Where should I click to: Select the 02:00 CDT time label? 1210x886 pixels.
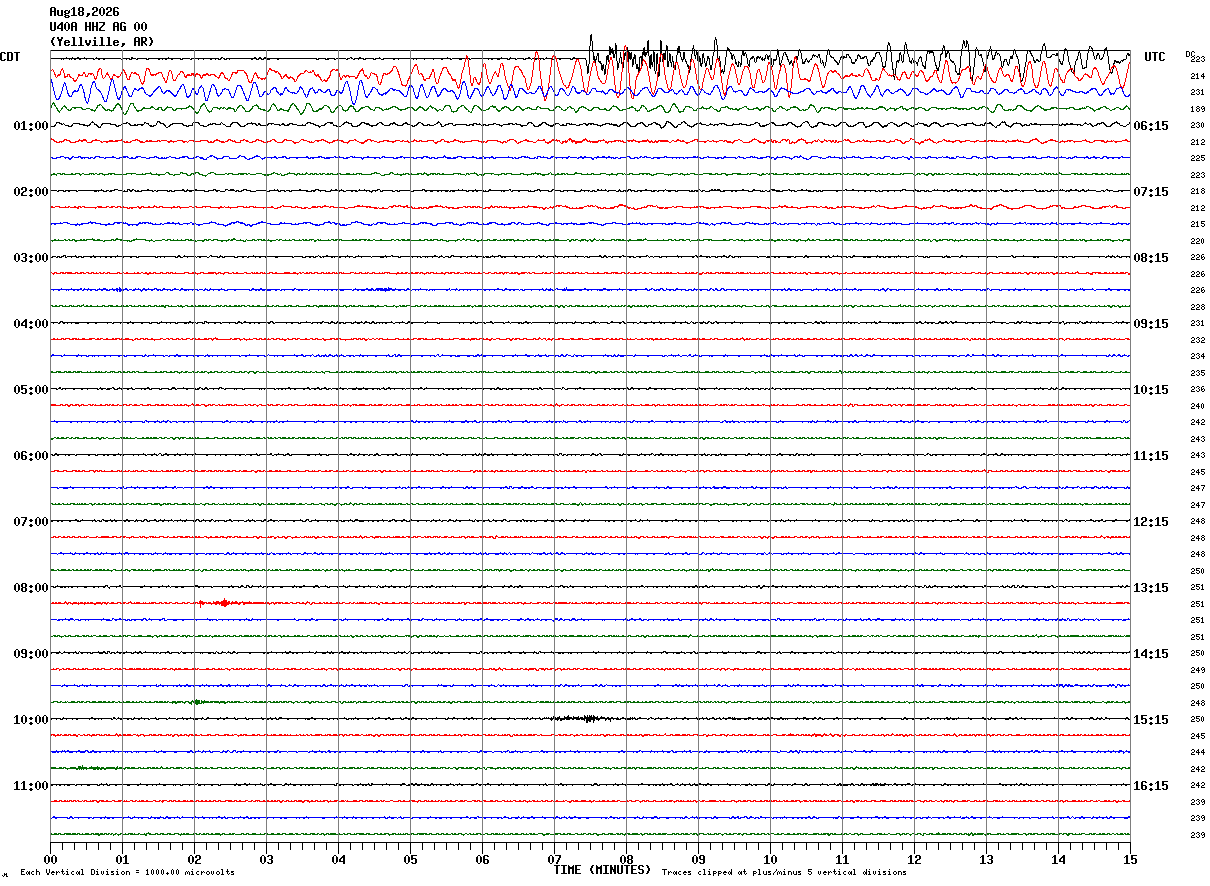(31, 192)
